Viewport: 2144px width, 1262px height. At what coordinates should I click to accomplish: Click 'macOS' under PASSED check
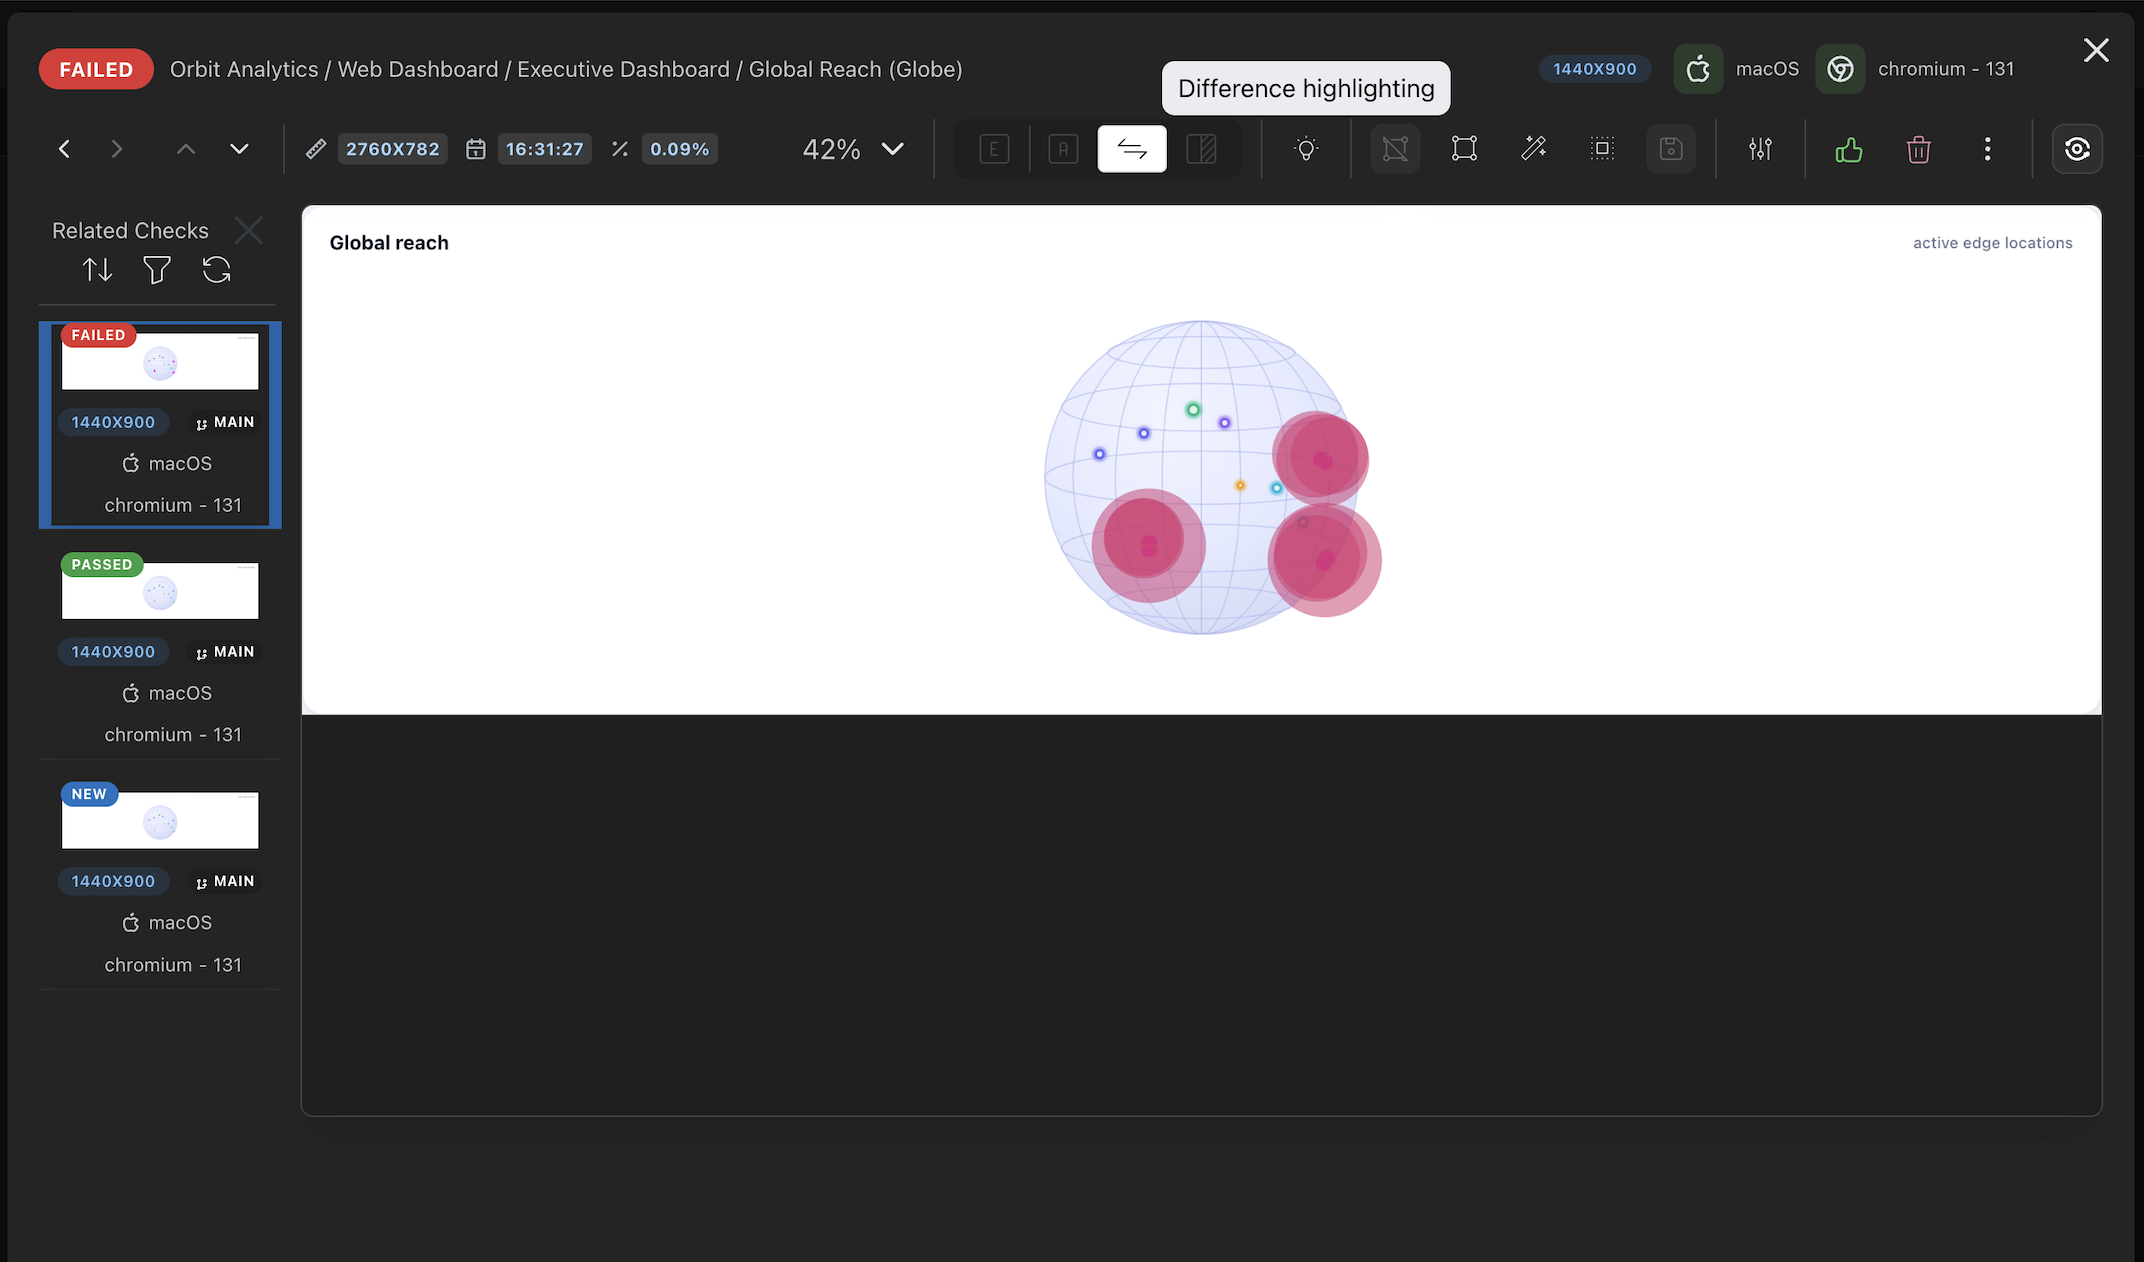click(x=180, y=693)
